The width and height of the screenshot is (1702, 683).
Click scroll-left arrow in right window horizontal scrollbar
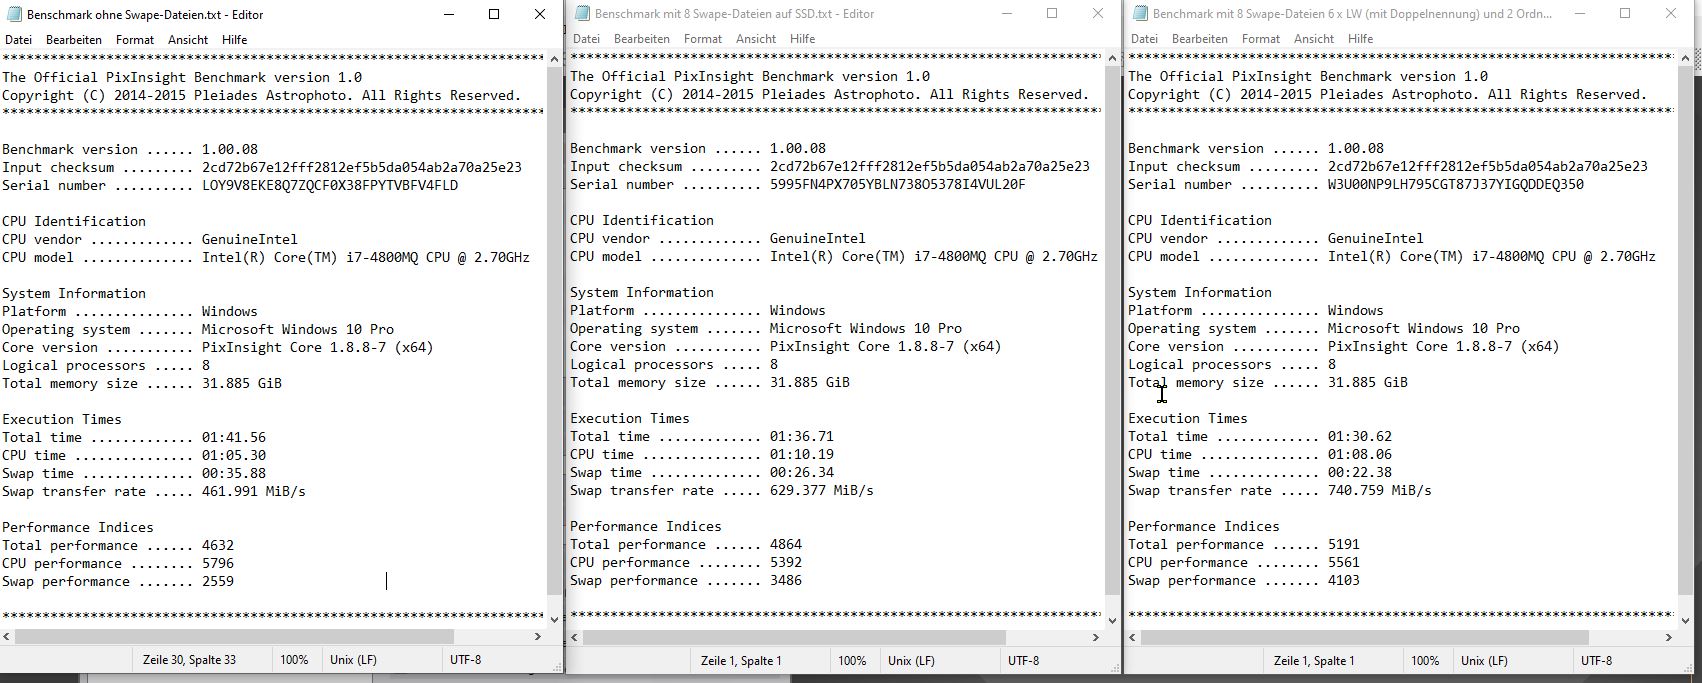click(1133, 636)
